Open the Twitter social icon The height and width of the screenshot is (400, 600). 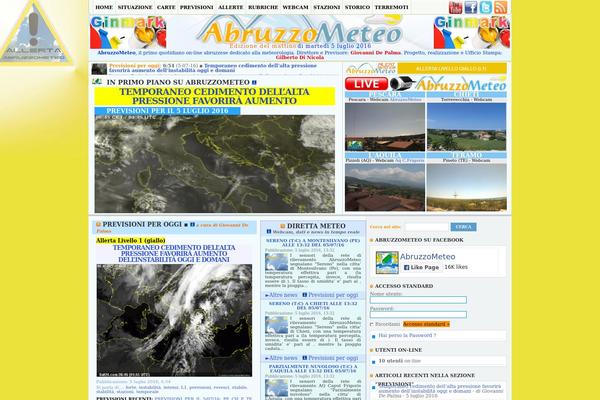(486, 7)
